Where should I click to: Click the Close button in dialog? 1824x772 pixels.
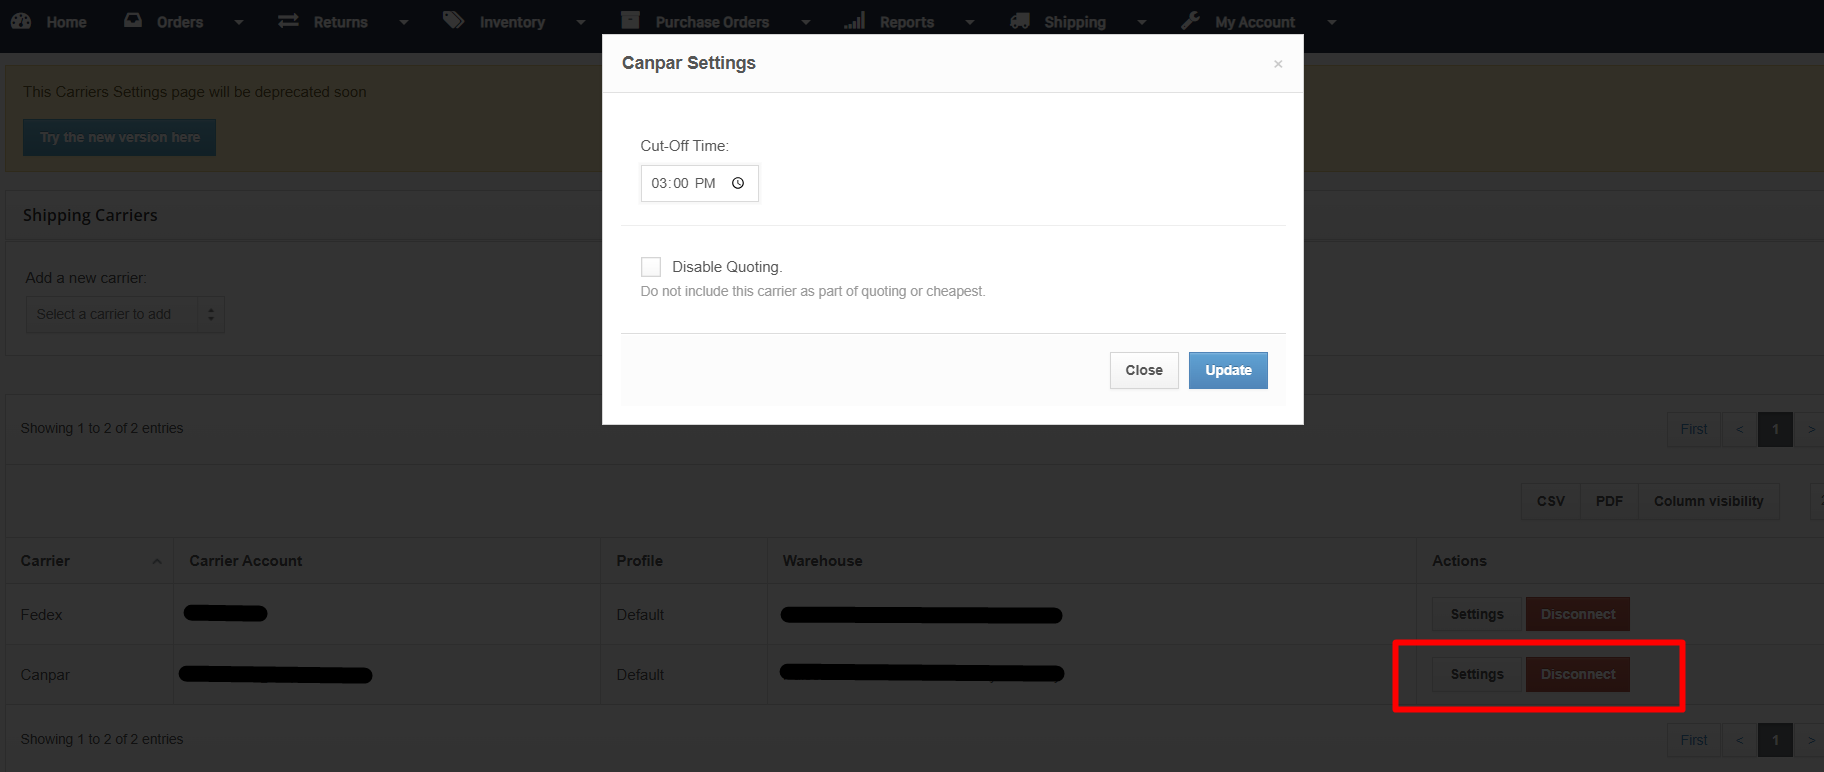tap(1143, 370)
